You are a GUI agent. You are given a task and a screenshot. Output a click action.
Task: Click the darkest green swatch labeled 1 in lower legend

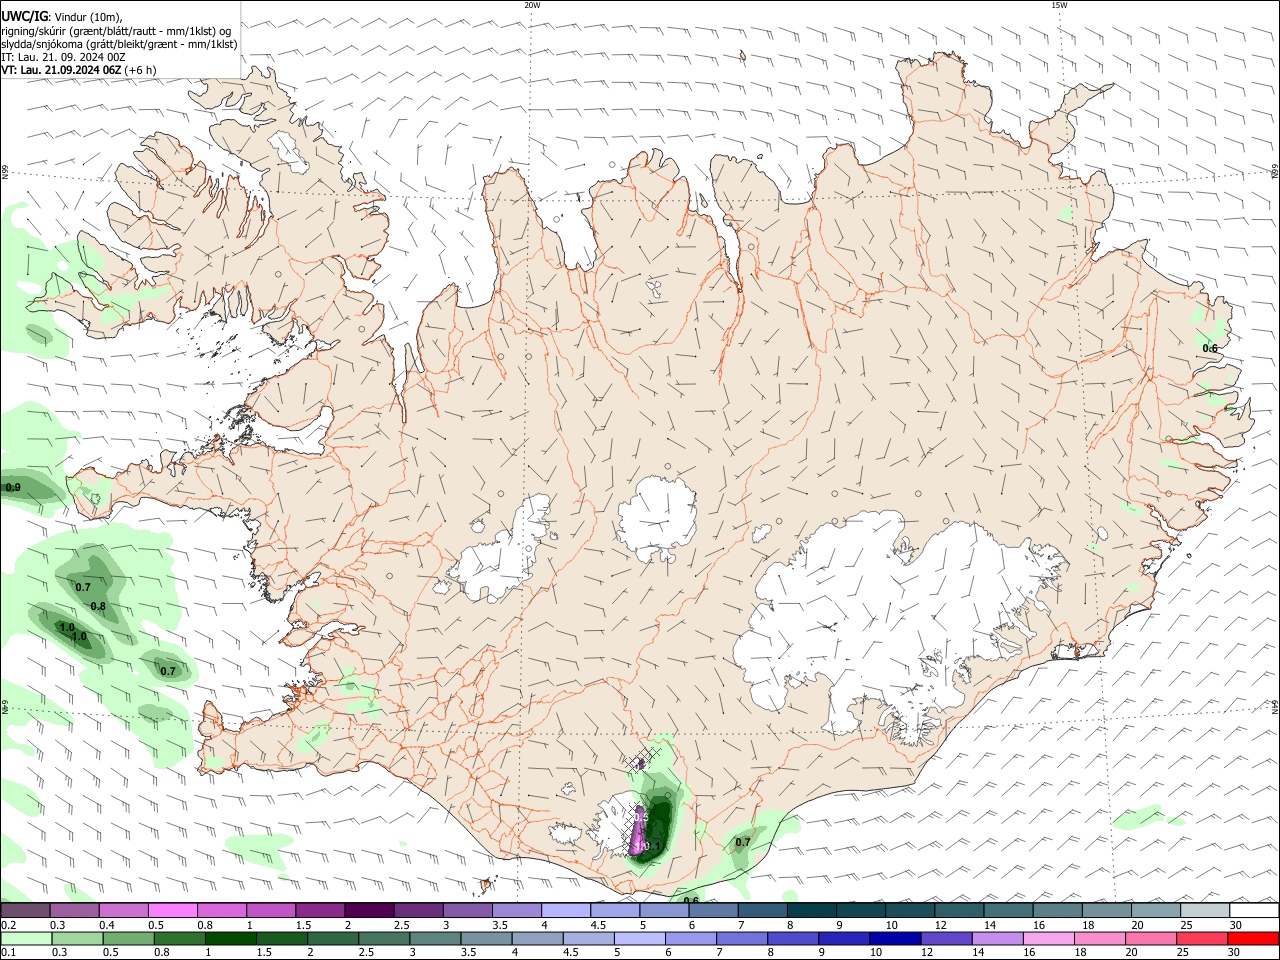pyautogui.click(x=231, y=938)
